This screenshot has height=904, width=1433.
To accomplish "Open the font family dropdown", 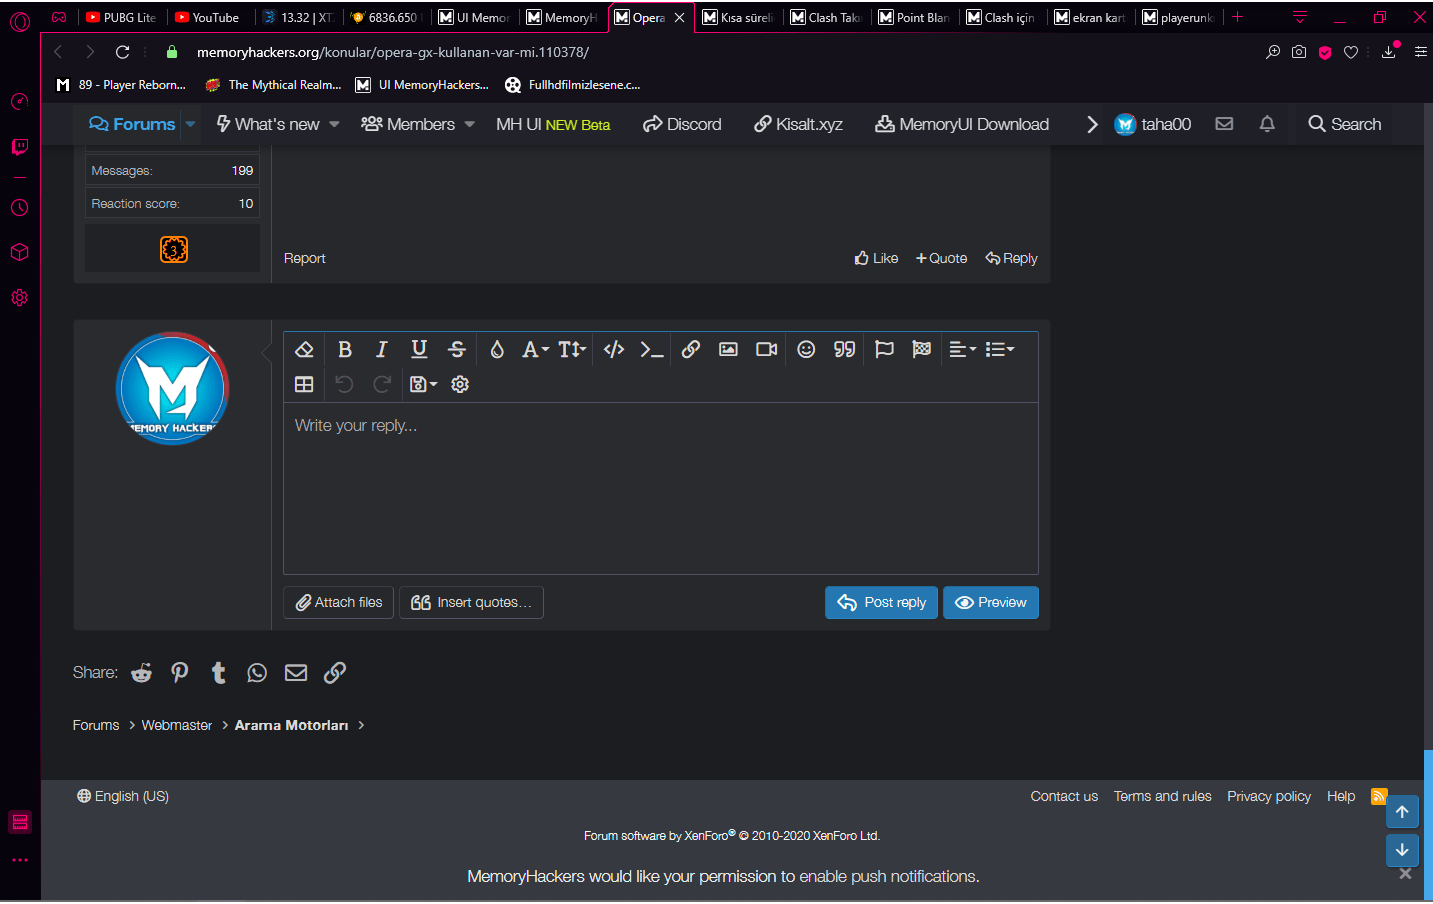I will 535,350.
